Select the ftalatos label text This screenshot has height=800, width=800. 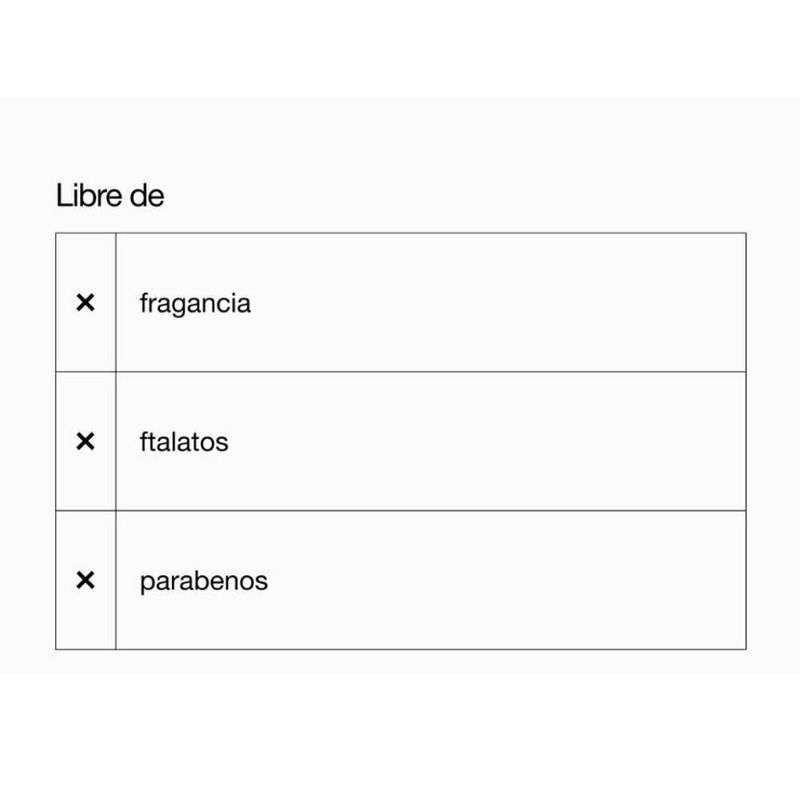184,441
